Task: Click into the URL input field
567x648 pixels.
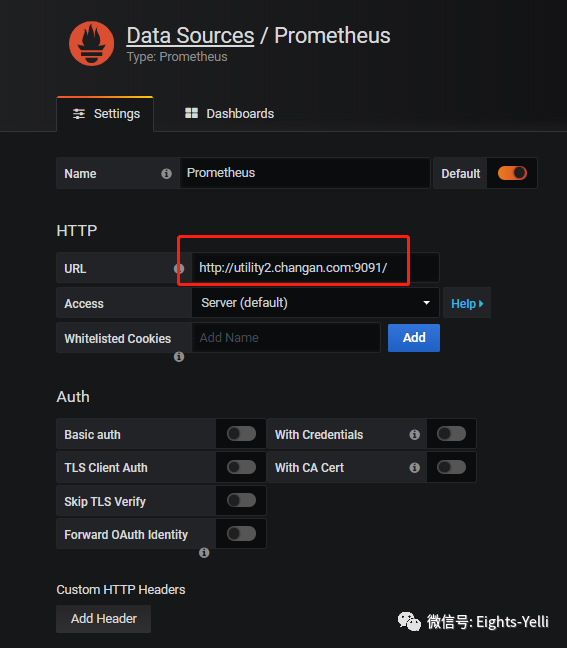Action: click(315, 268)
